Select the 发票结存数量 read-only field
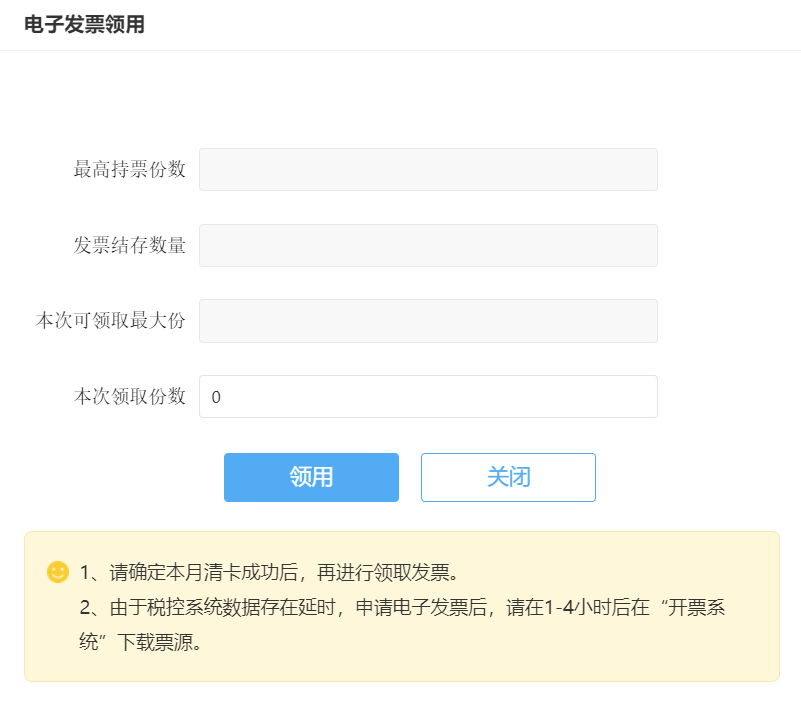The height and width of the screenshot is (706, 801). point(428,245)
